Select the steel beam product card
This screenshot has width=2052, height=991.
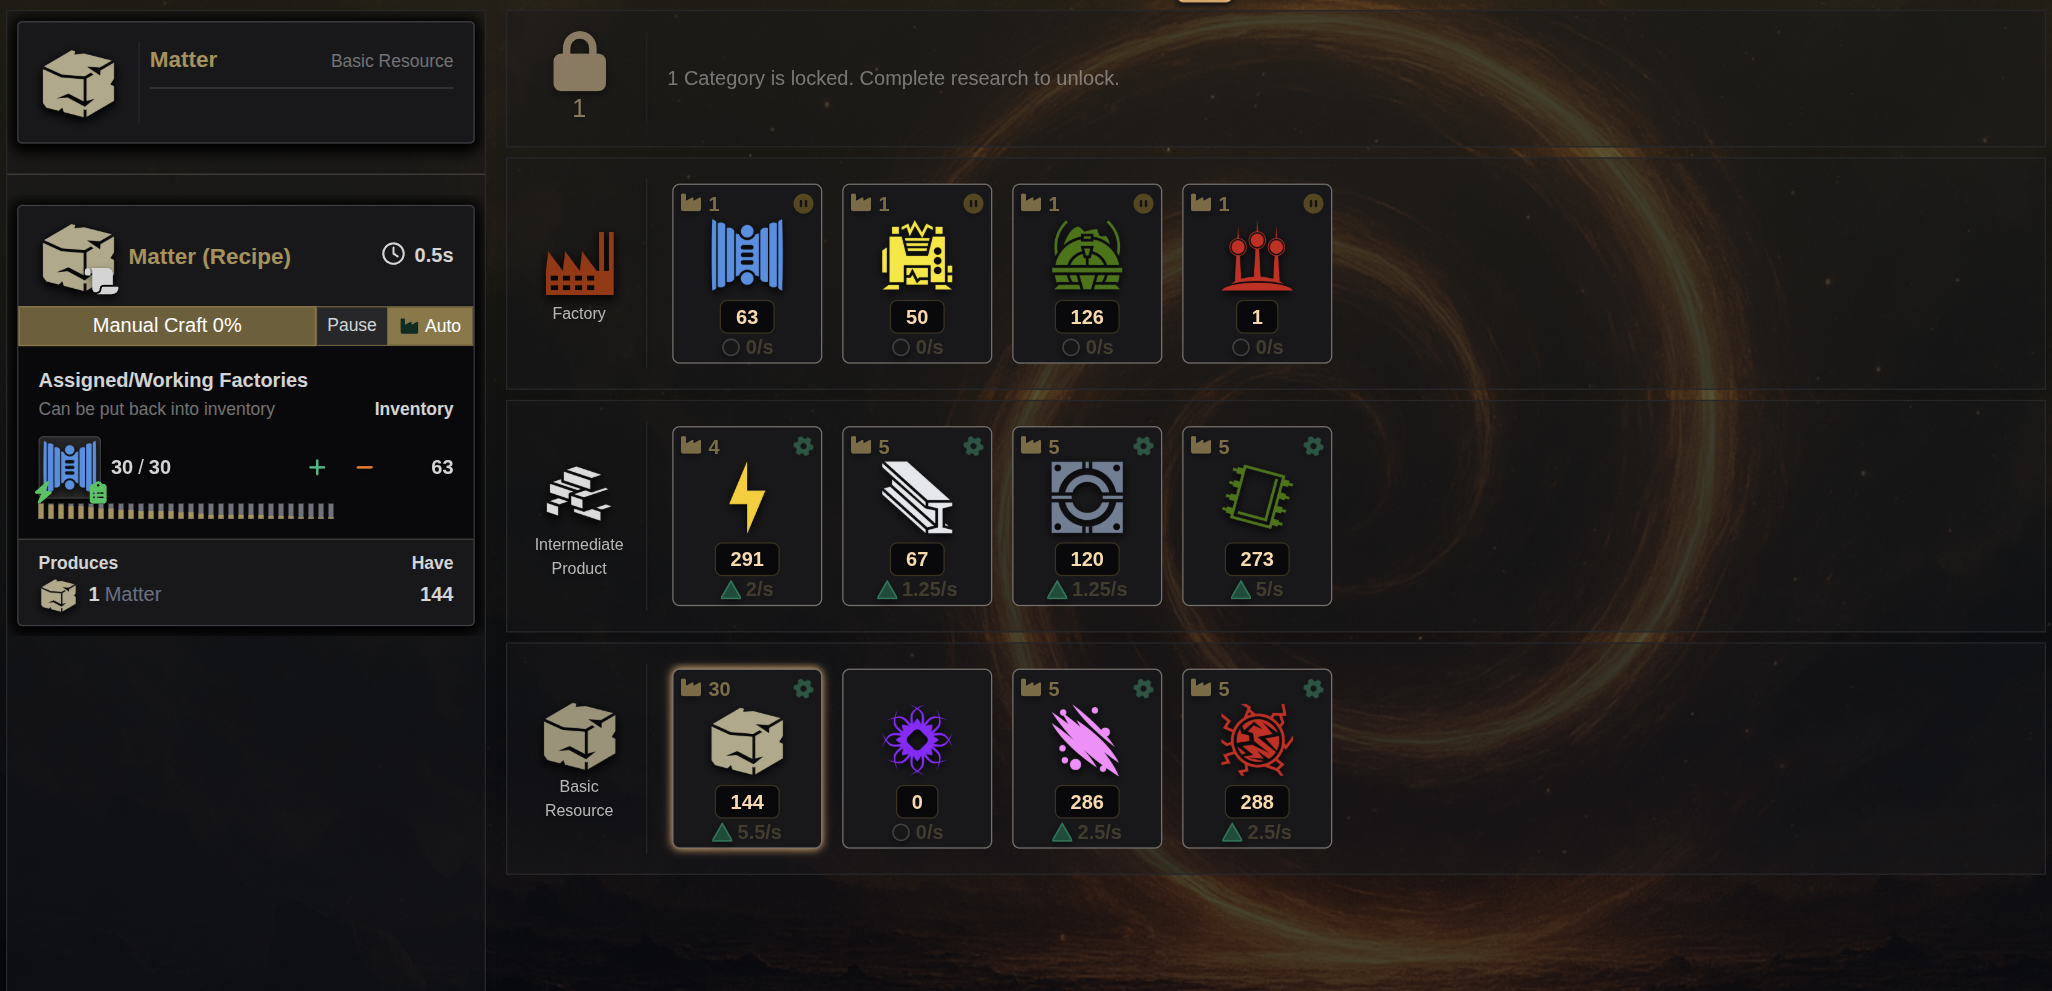[x=917, y=516]
